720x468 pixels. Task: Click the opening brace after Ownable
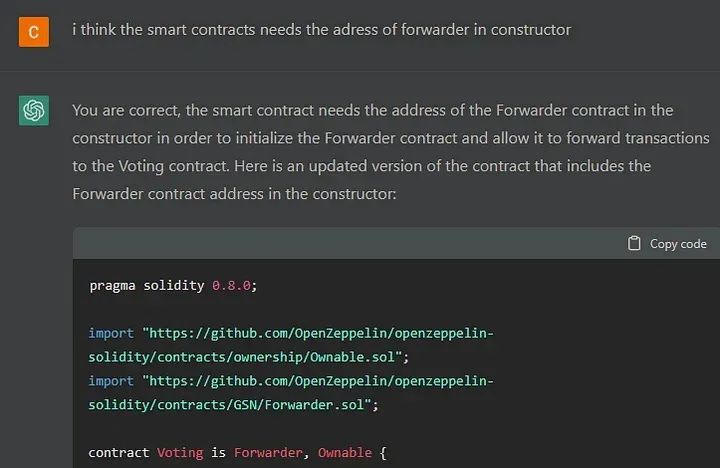click(x=383, y=453)
